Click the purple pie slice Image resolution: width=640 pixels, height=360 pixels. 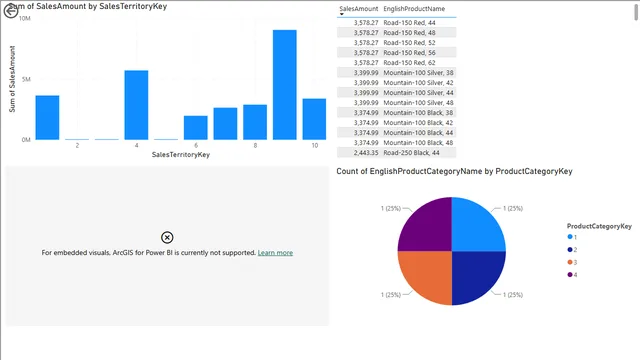[429, 229]
